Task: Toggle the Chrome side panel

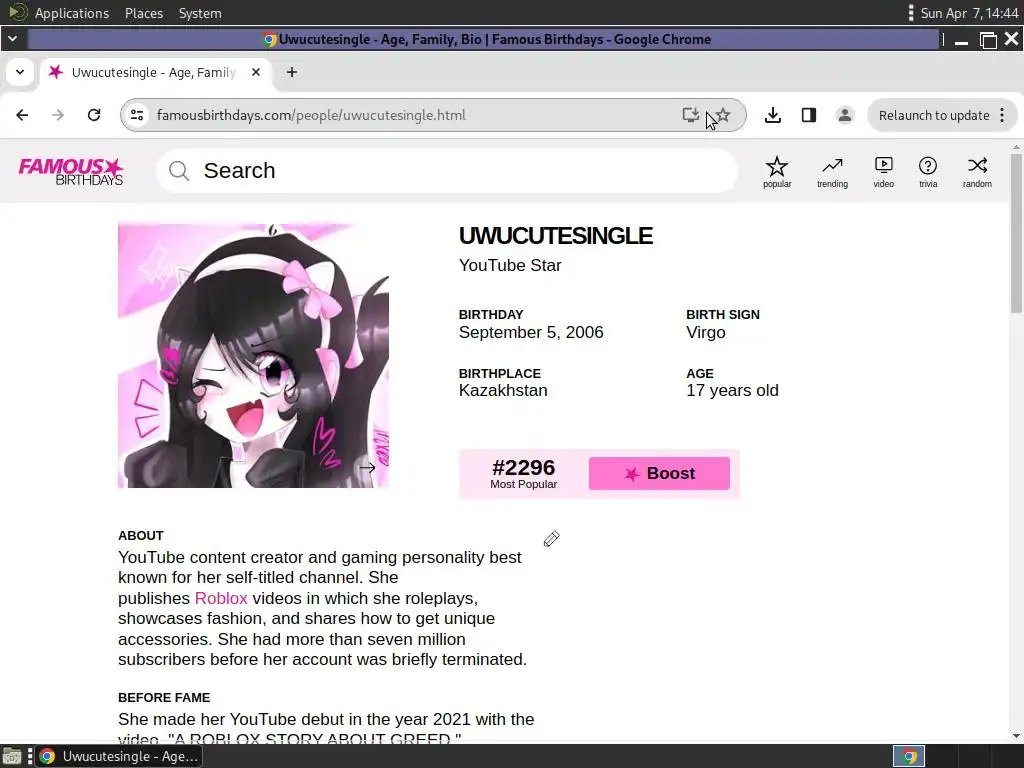Action: [x=808, y=115]
